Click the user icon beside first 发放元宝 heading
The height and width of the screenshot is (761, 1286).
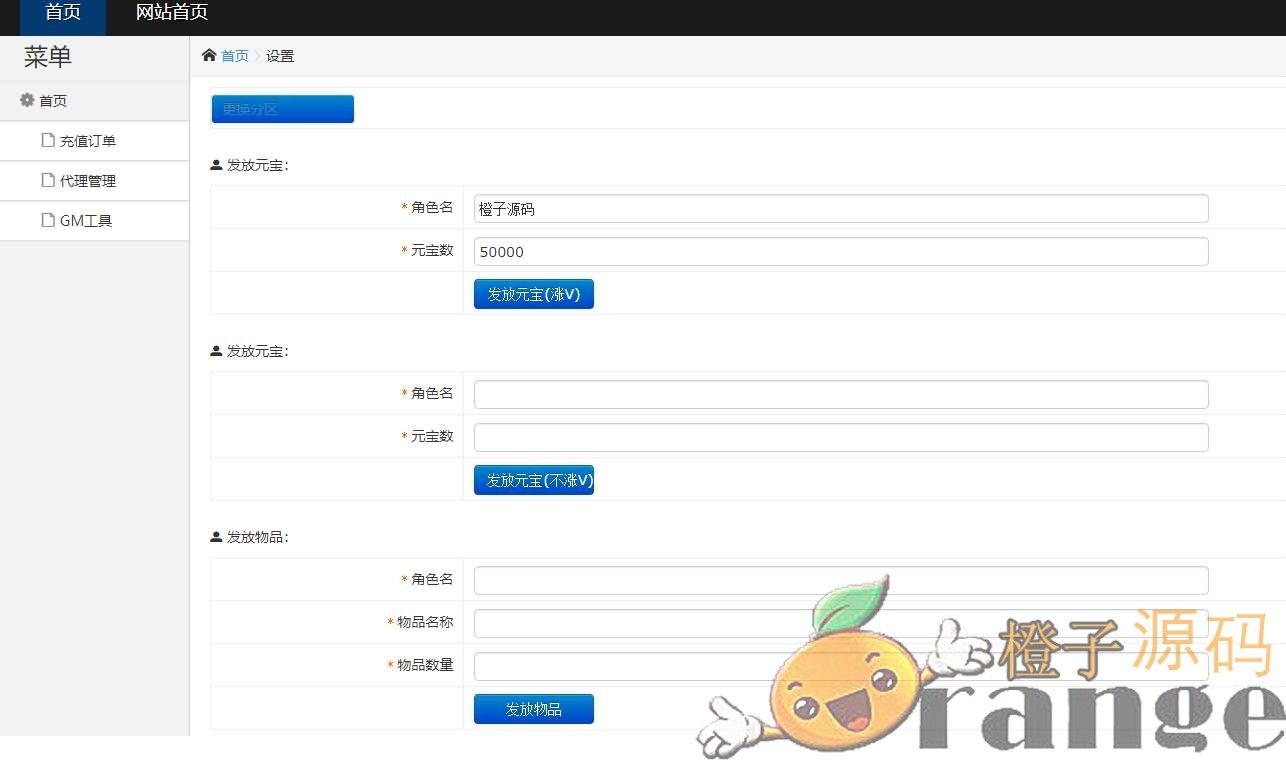[x=216, y=165]
